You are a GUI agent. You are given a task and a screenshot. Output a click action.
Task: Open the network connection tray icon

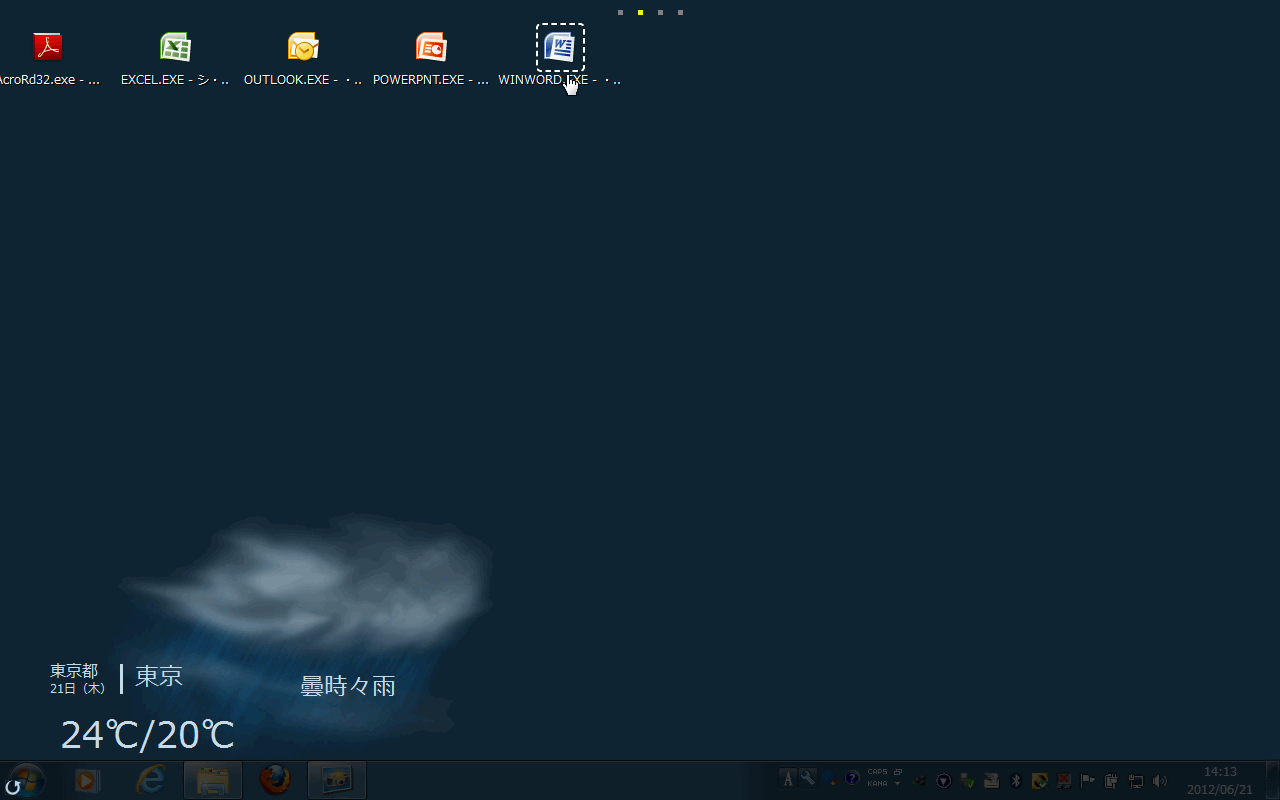tap(1136, 780)
